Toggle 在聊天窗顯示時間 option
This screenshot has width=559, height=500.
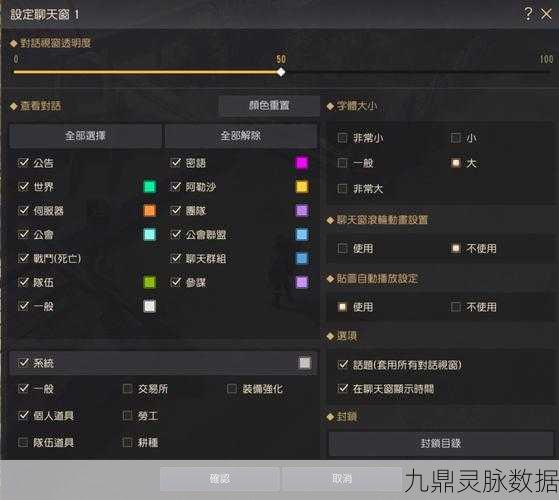(343, 388)
